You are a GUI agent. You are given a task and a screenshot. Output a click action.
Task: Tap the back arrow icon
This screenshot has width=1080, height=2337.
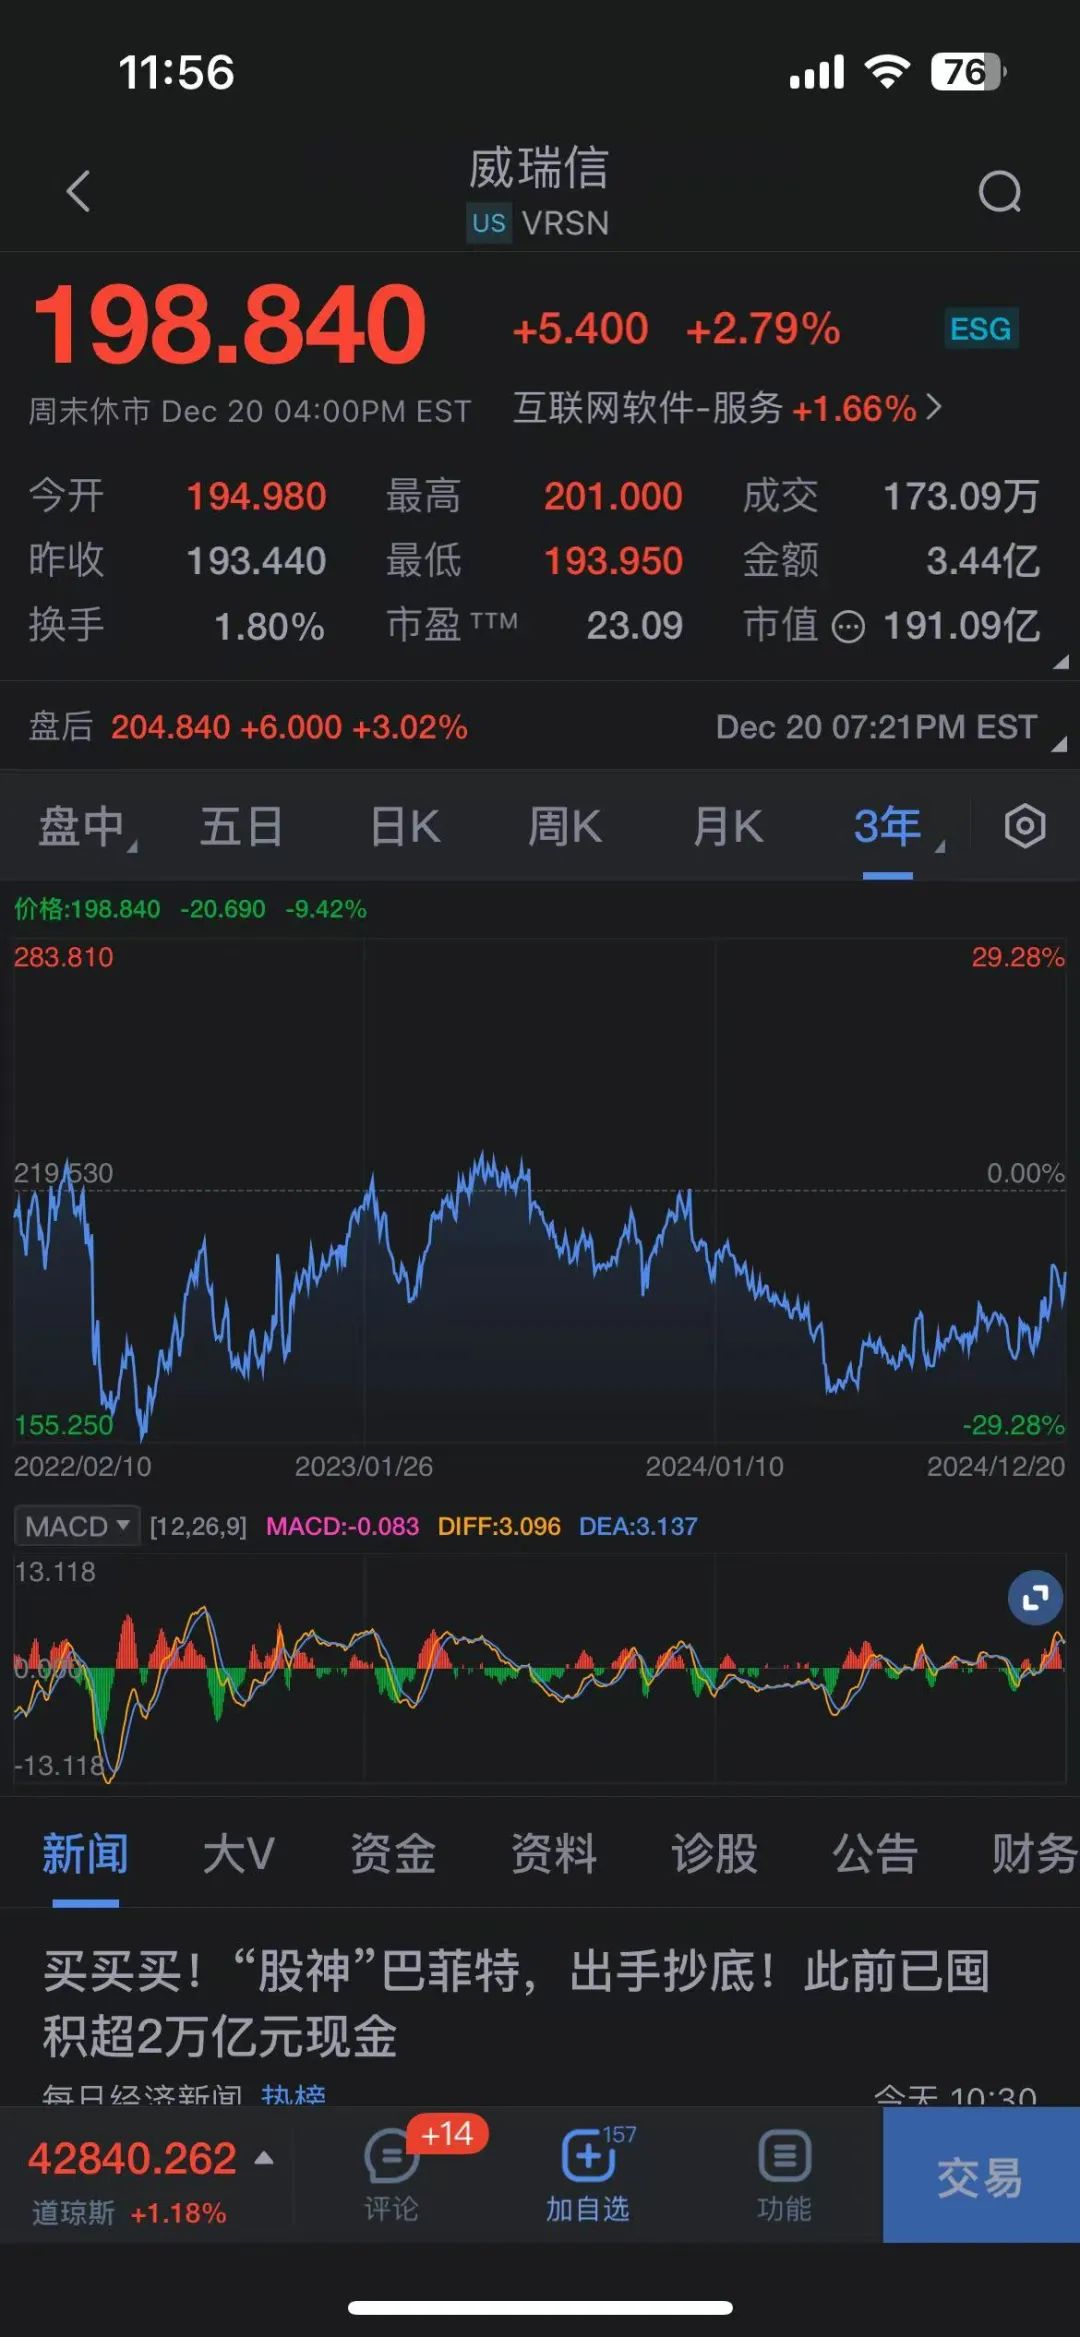[78, 191]
